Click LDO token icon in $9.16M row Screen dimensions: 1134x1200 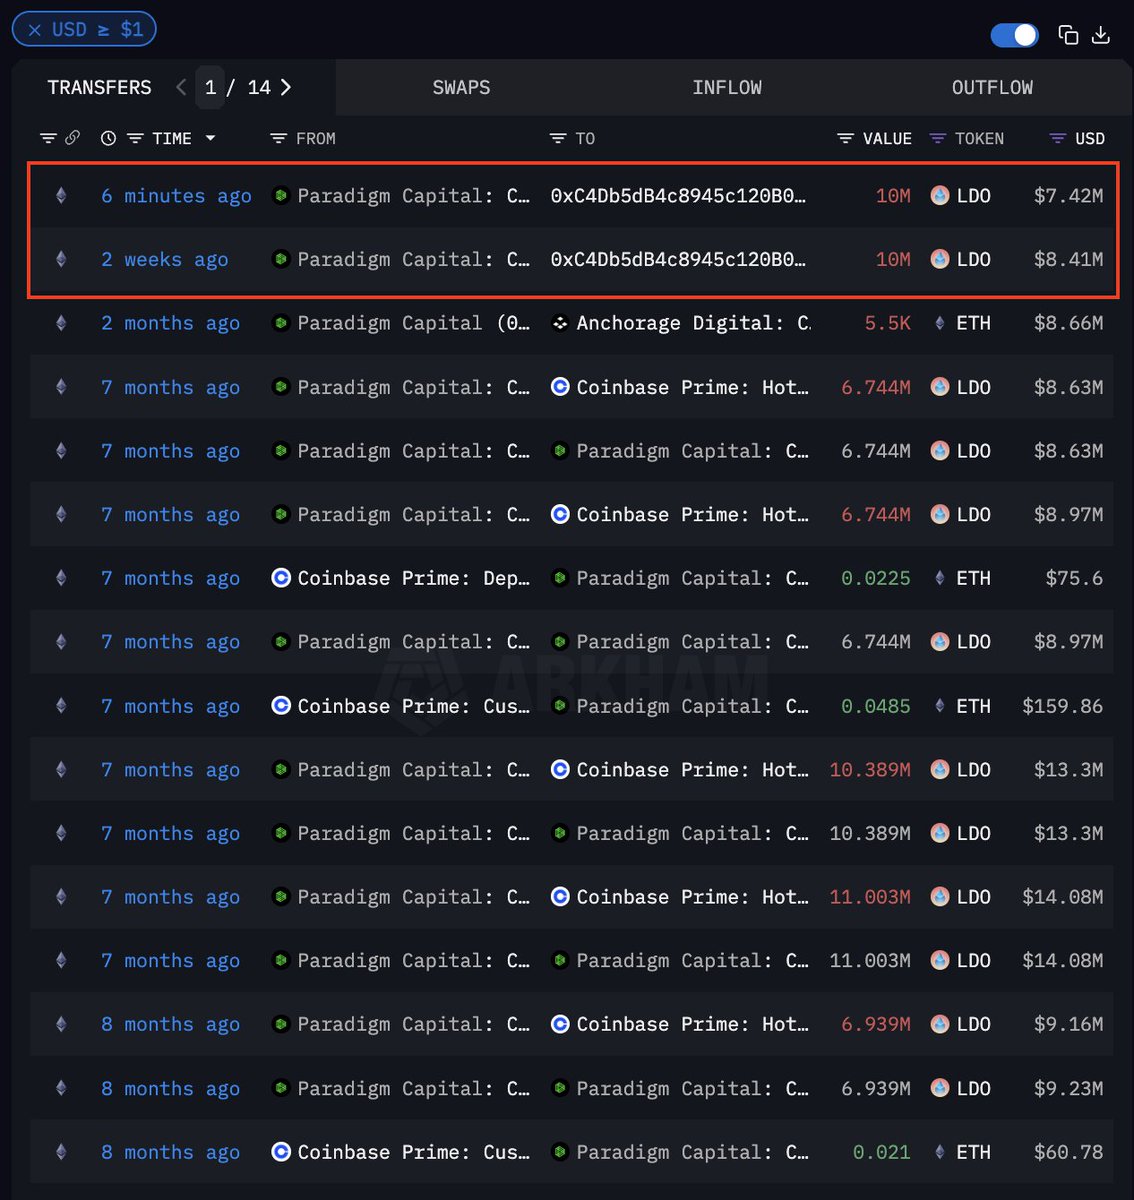(x=940, y=1024)
